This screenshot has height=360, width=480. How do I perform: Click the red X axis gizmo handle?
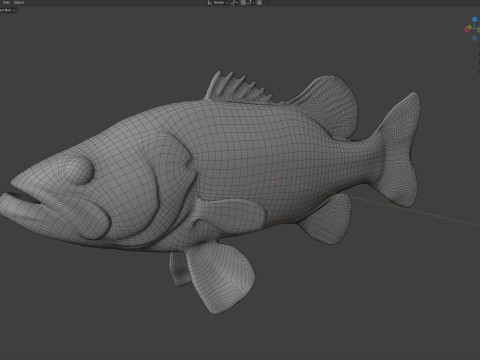coord(467,29)
